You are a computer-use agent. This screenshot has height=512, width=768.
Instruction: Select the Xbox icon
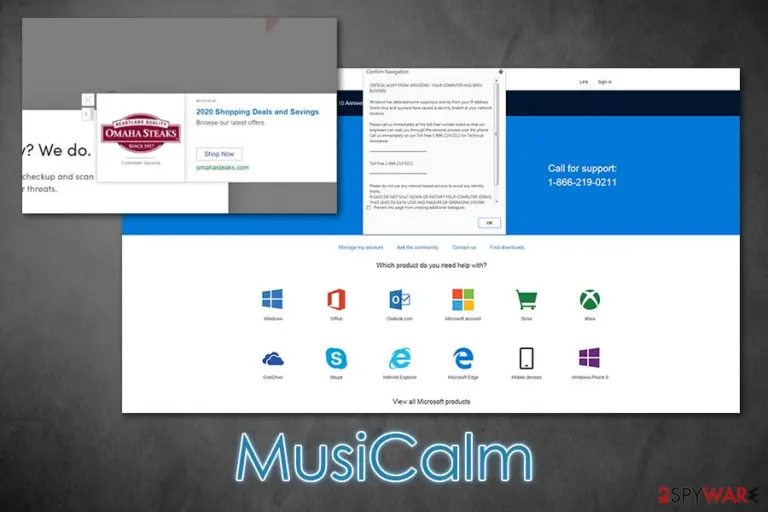coord(590,299)
